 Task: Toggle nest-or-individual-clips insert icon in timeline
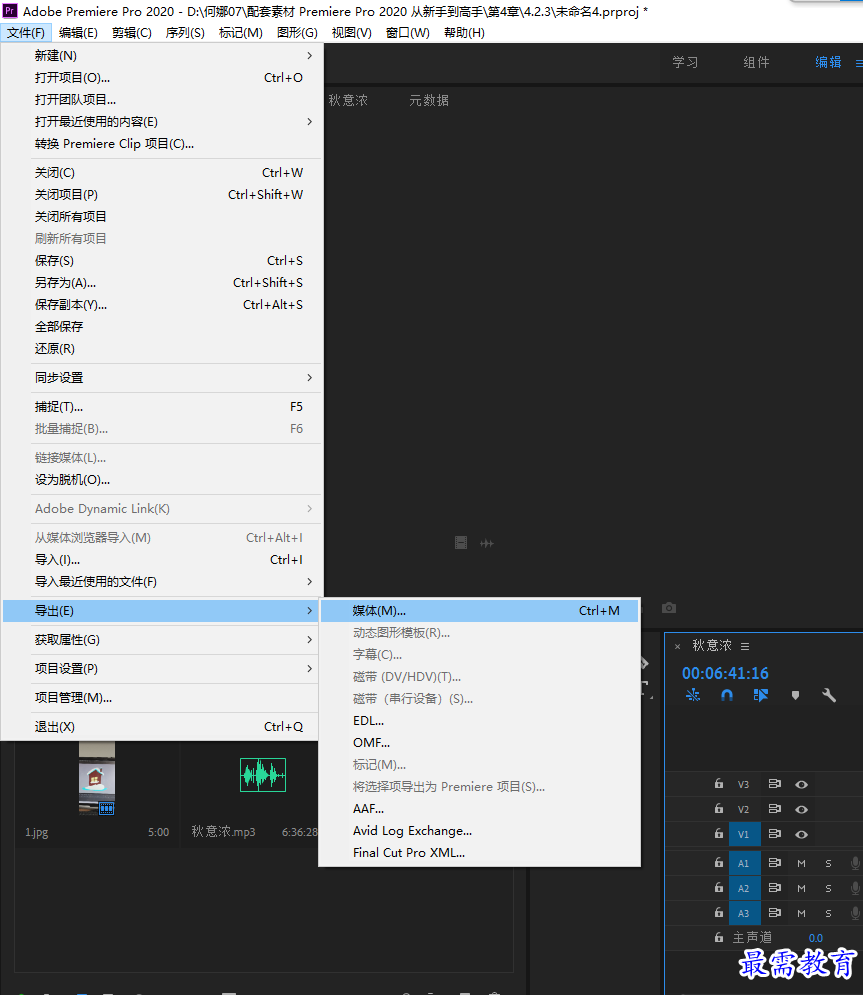(693, 695)
